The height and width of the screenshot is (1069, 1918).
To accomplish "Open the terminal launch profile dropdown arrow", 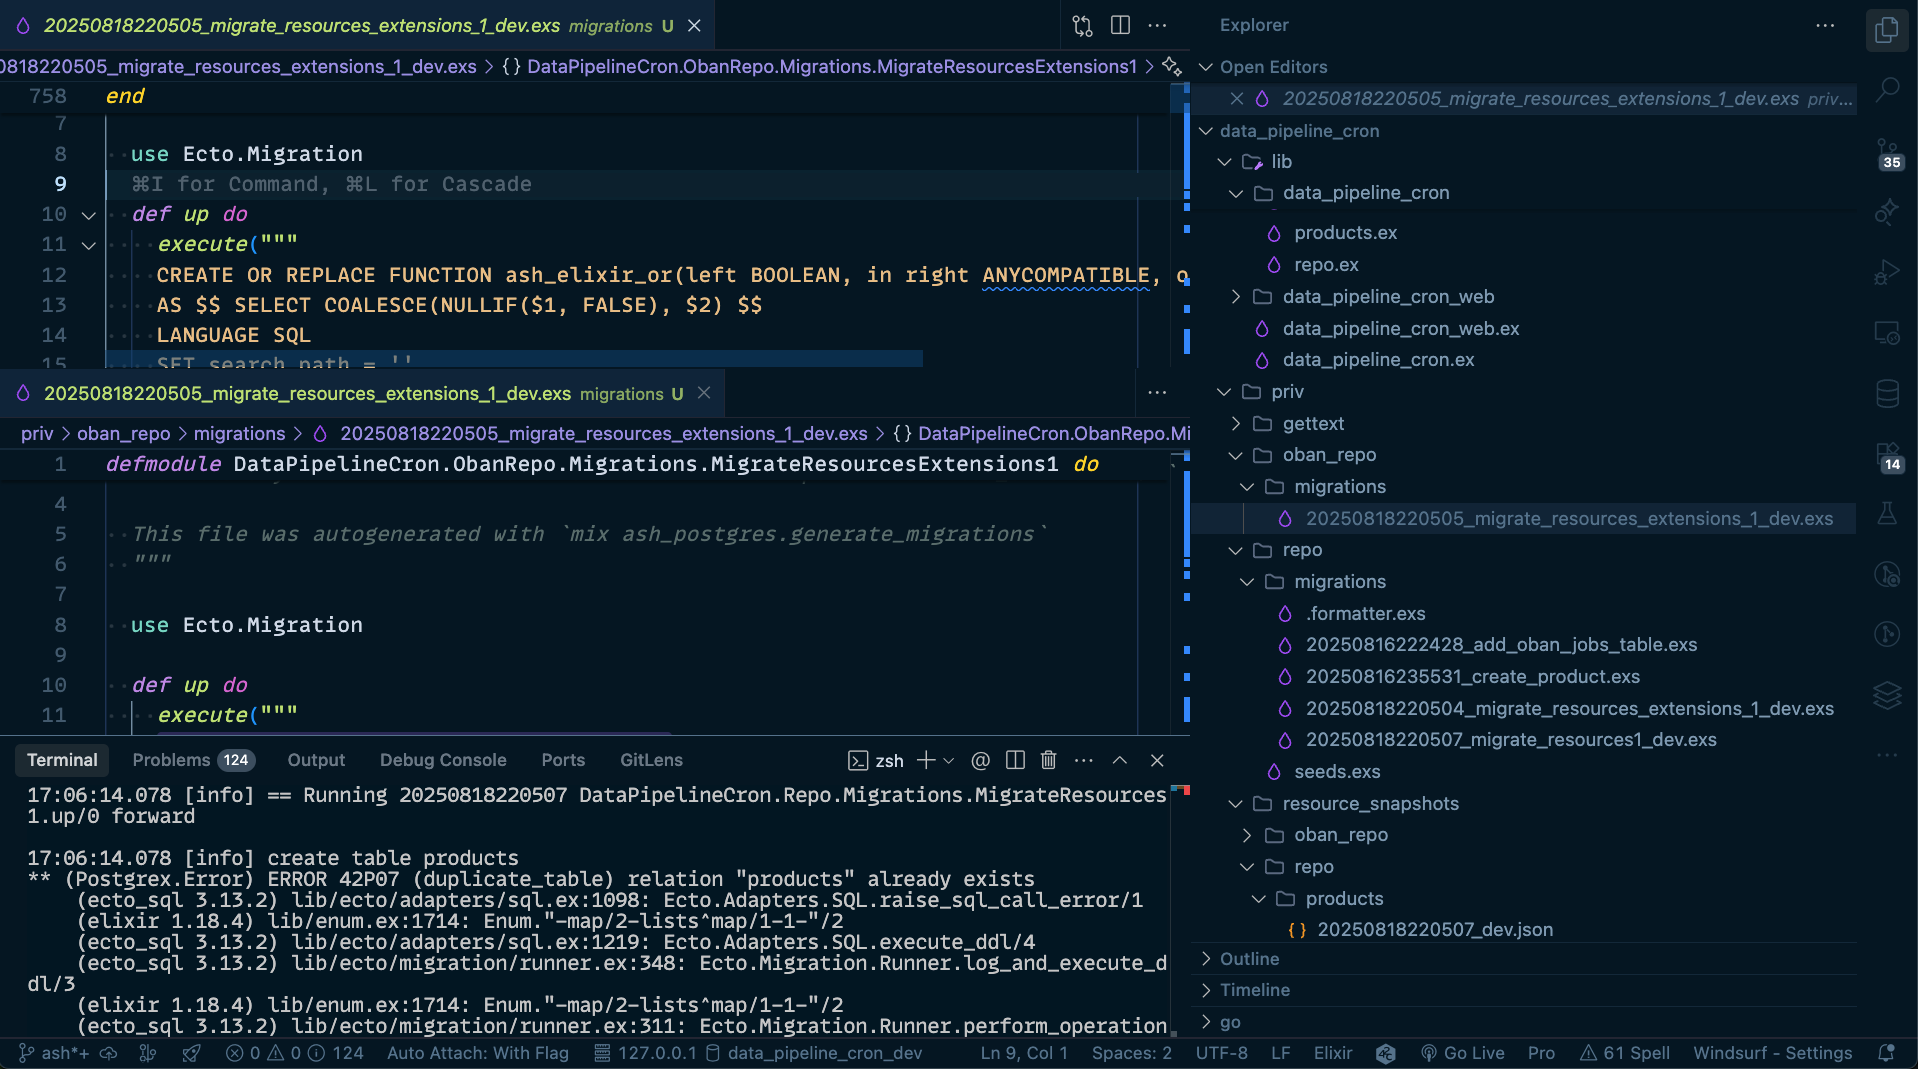I will pyautogui.click(x=949, y=760).
